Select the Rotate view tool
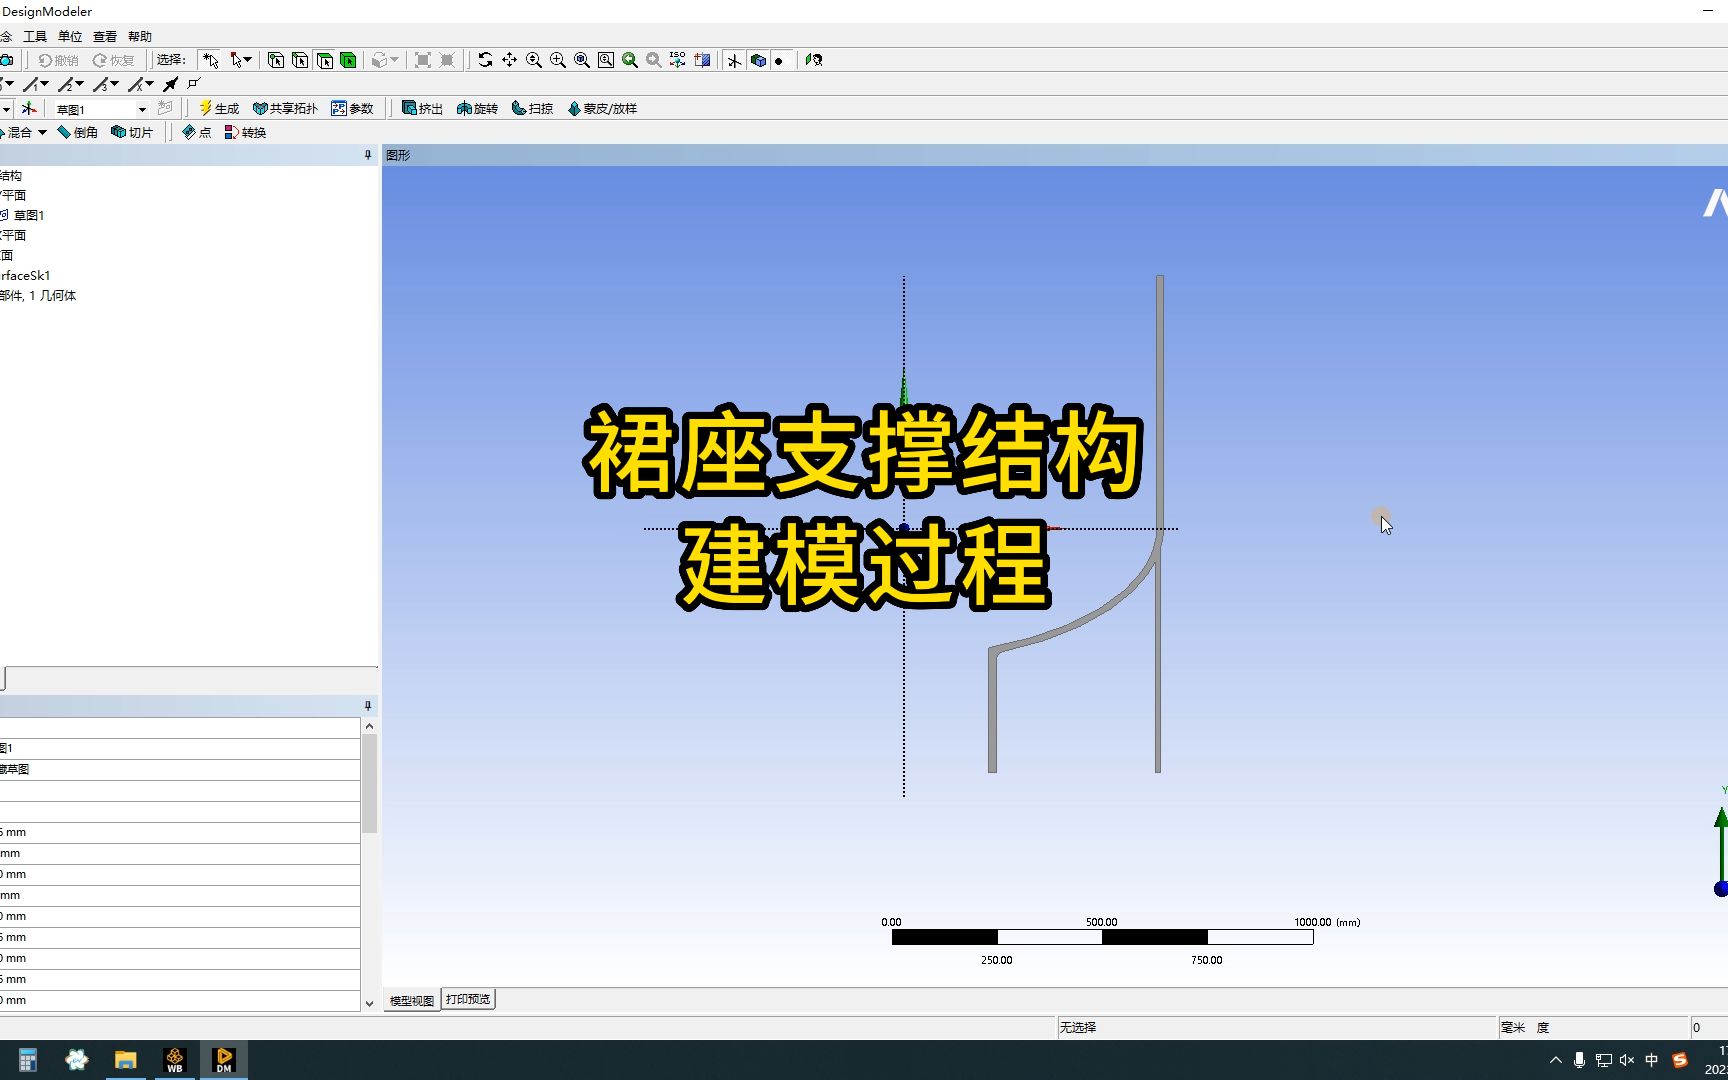Screen dimensions: 1728x1080 [x=485, y=60]
